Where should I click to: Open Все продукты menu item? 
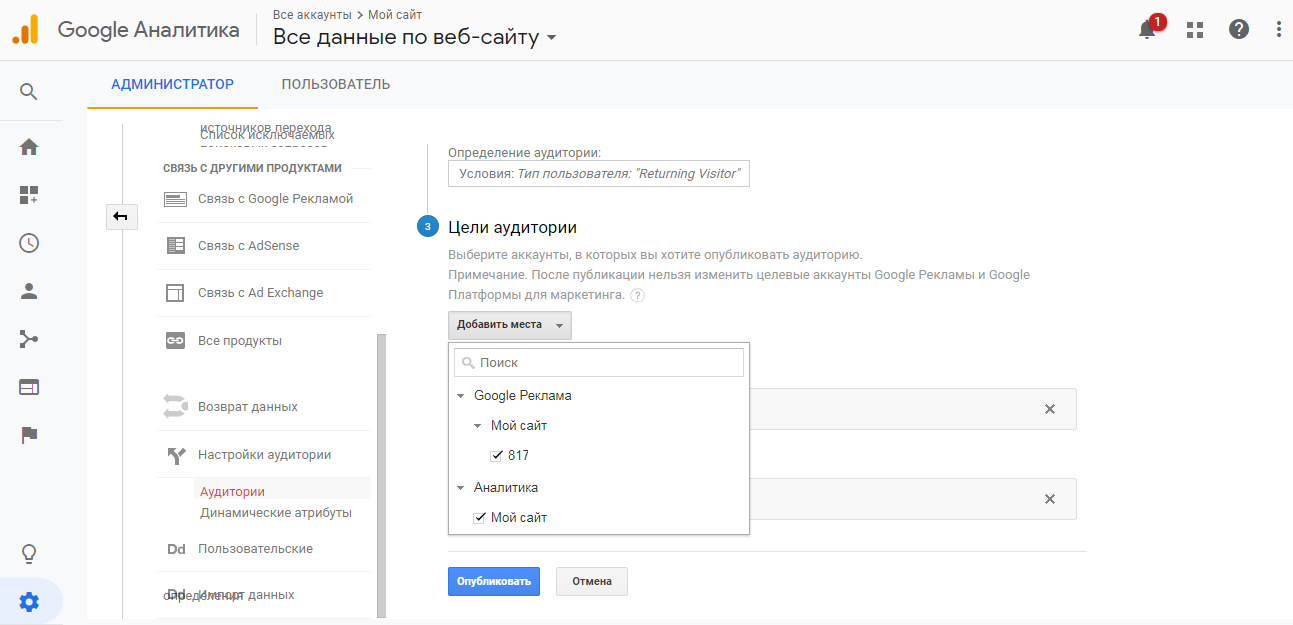point(240,341)
